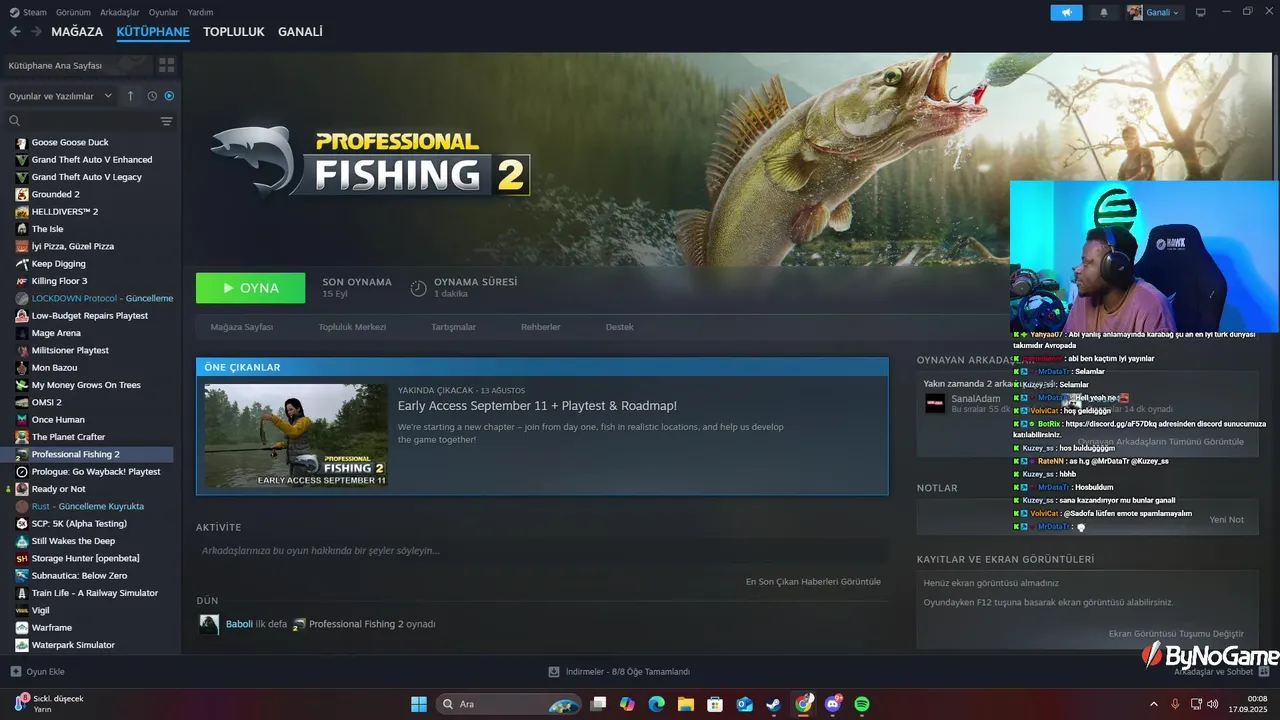Open Task View on the taskbar

click(x=598, y=704)
